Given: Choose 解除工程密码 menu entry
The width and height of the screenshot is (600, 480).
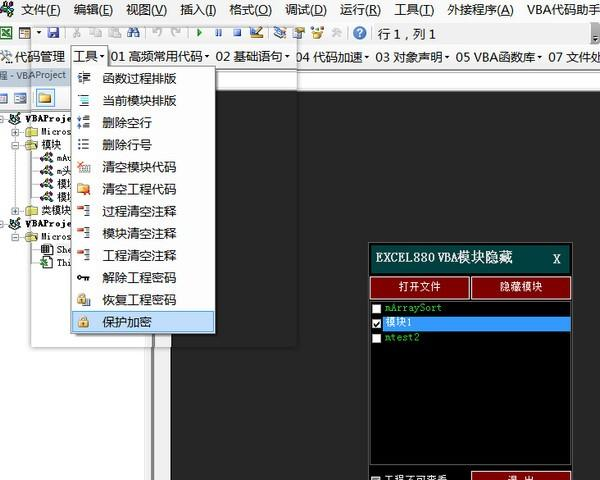Looking at the screenshot, I should coord(143,278).
